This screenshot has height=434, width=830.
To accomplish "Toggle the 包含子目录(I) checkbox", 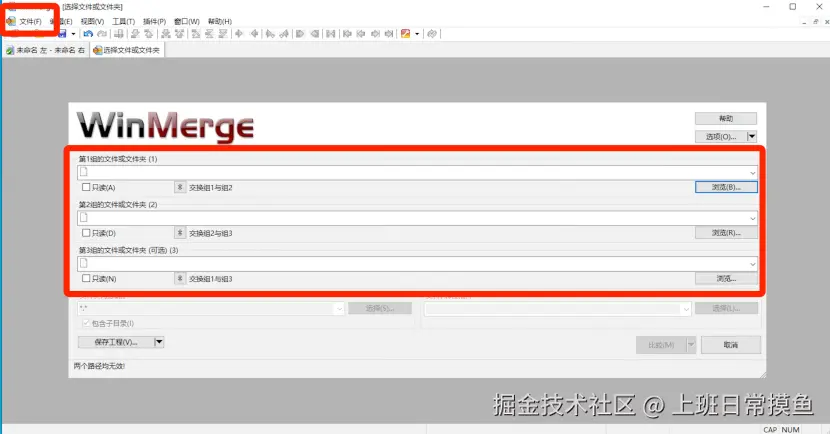I will point(86,323).
